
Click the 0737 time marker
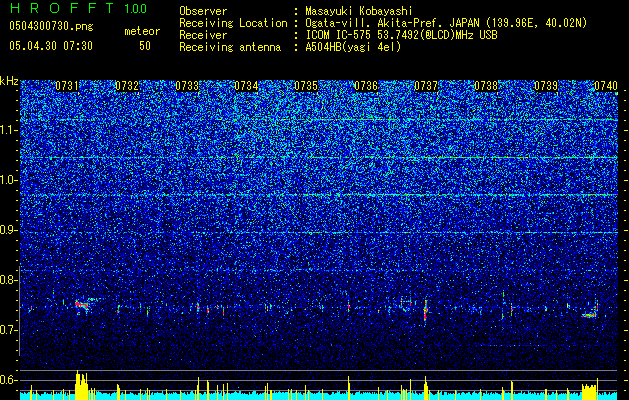coord(426,86)
